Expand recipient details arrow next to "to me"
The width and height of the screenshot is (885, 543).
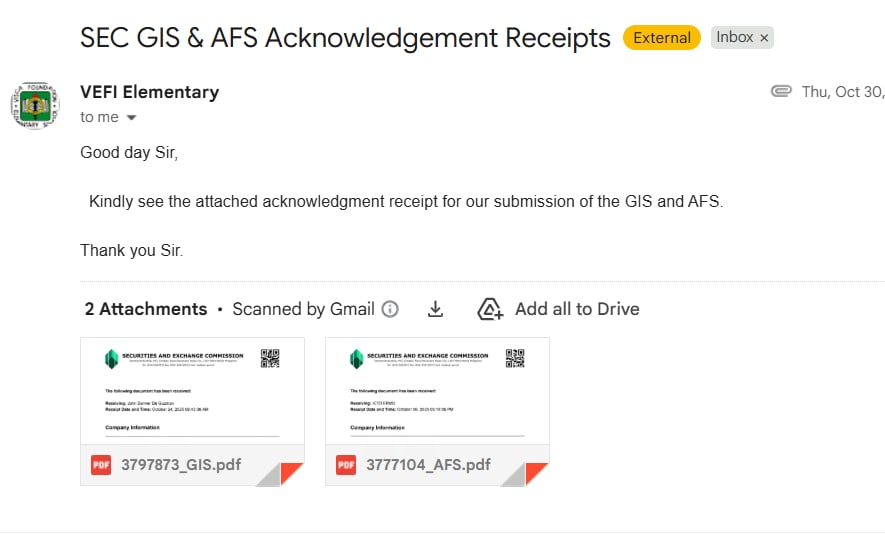(x=131, y=118)
